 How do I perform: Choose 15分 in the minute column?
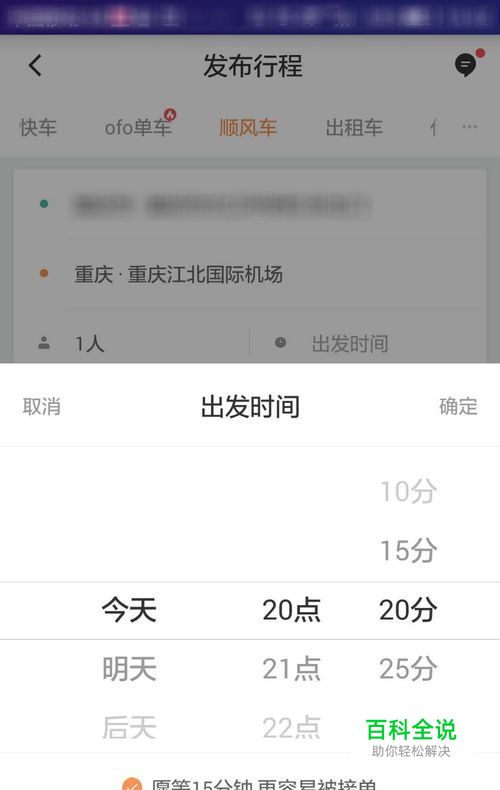click(x=408, y=550)
